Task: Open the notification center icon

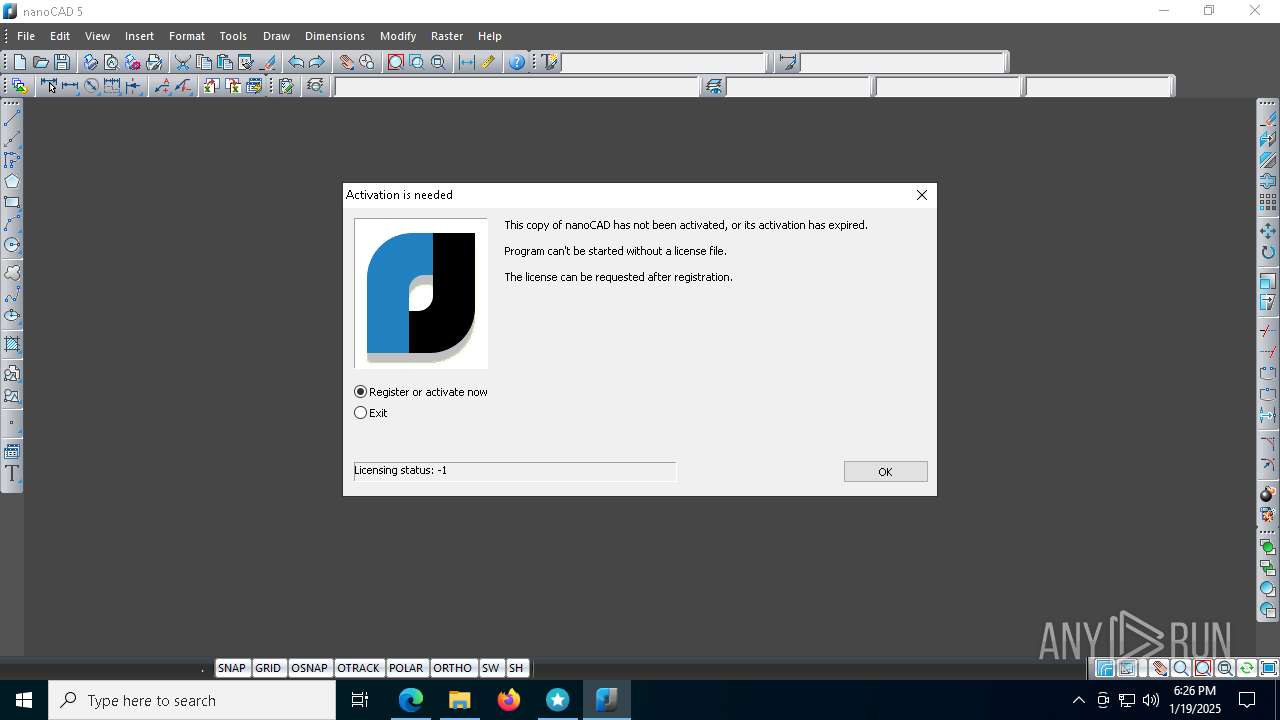Action: point(1247,700)
